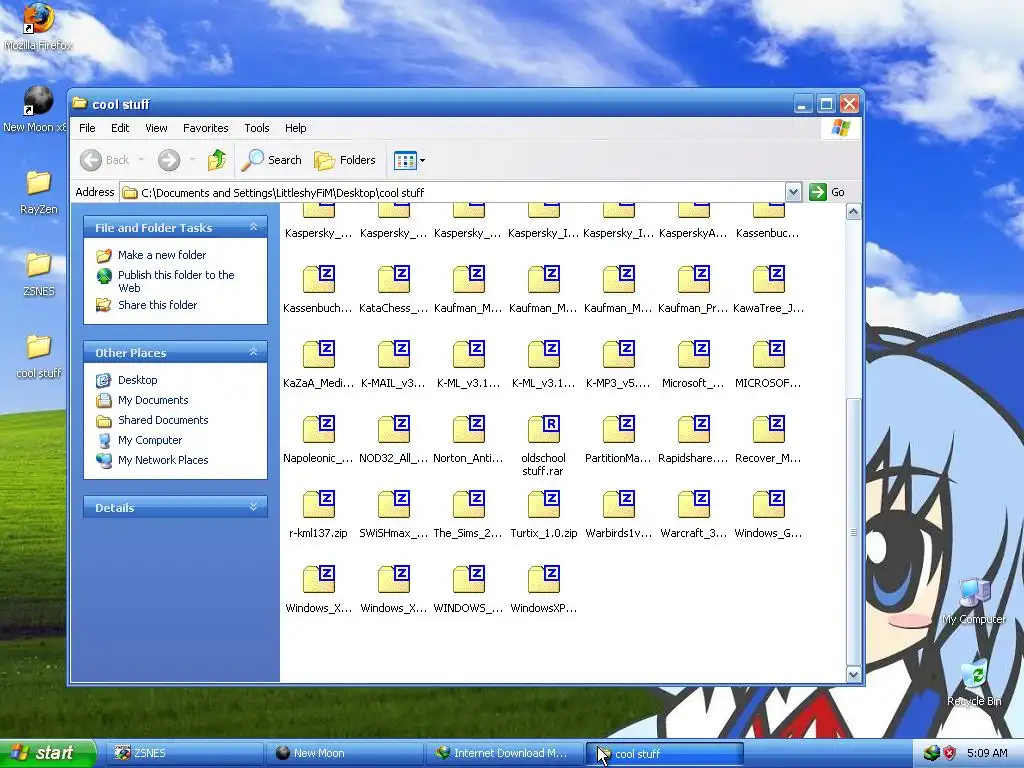Select the KataChess zip file
Image resolution: width=1024 pixels, height=768 pixels.
pos(393,290)
